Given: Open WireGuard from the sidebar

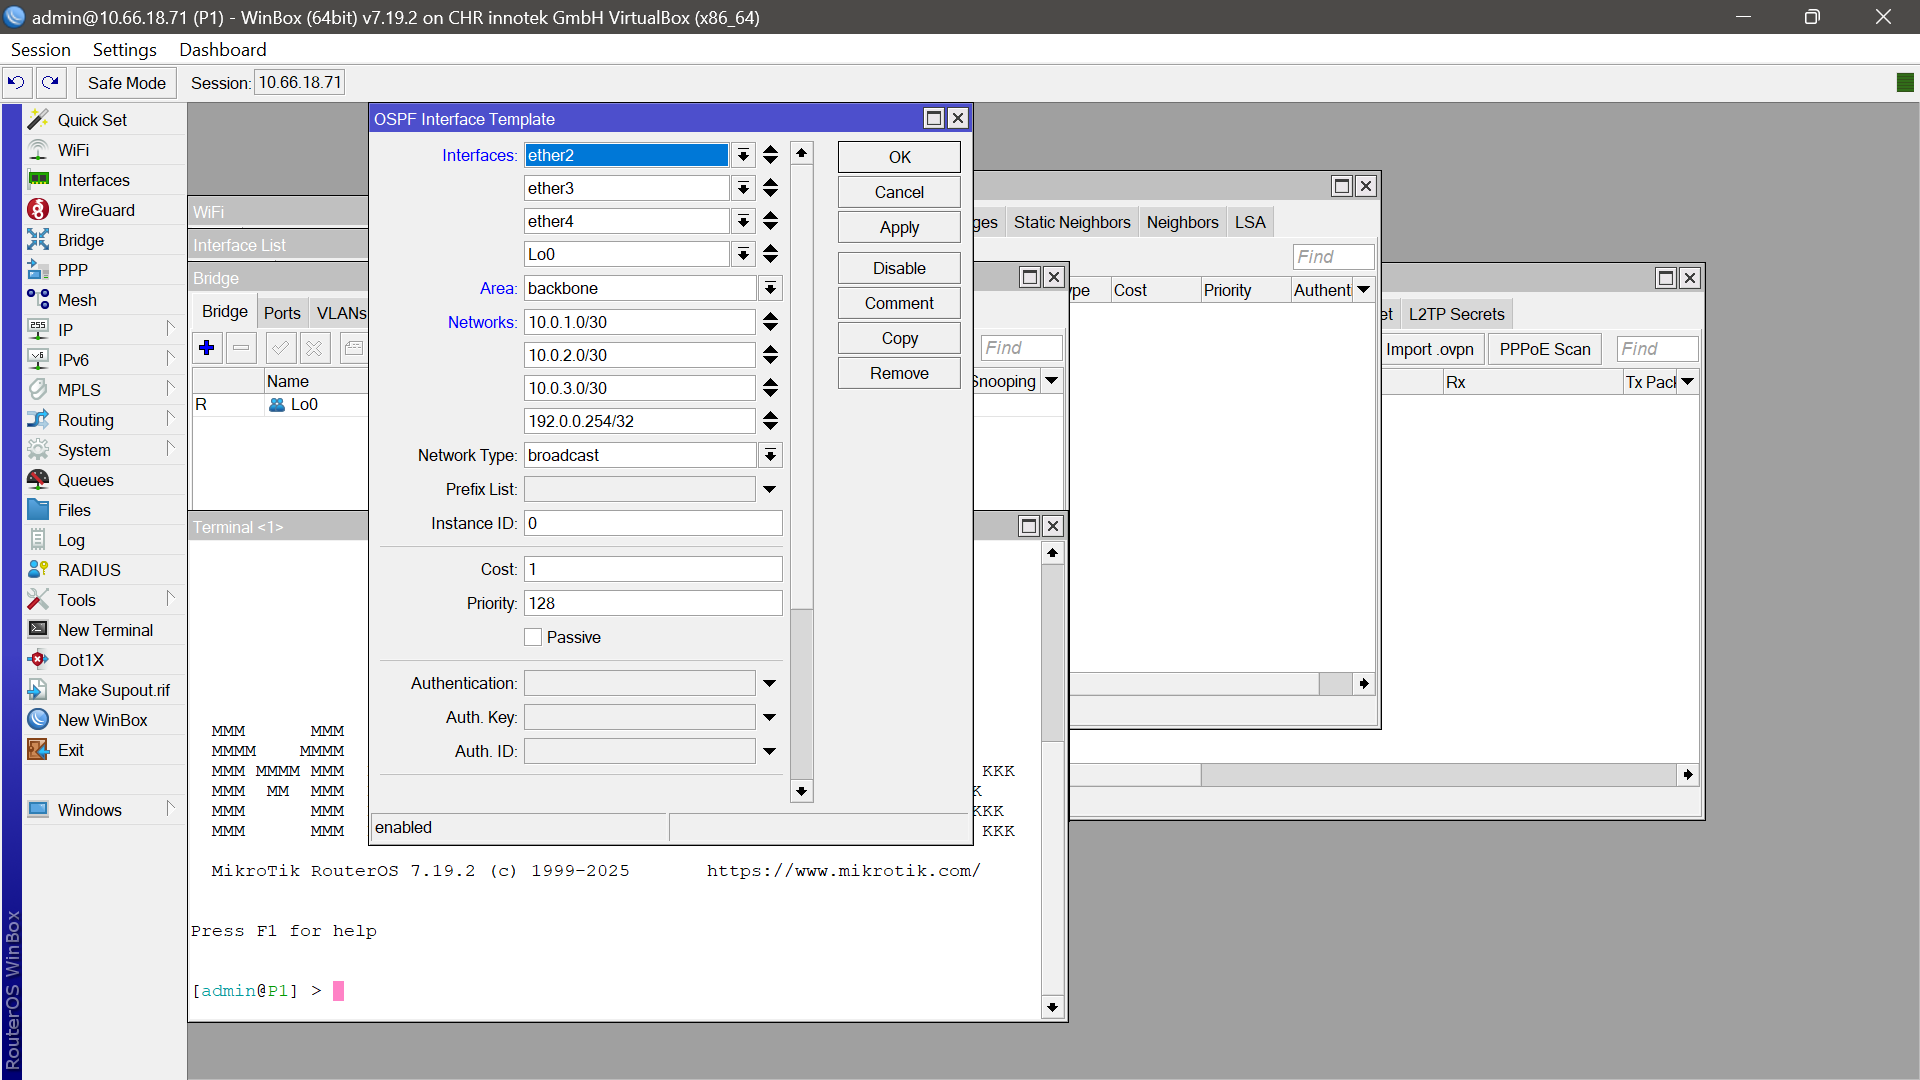Looking at the screenshot, I should (x=95, y=210).
